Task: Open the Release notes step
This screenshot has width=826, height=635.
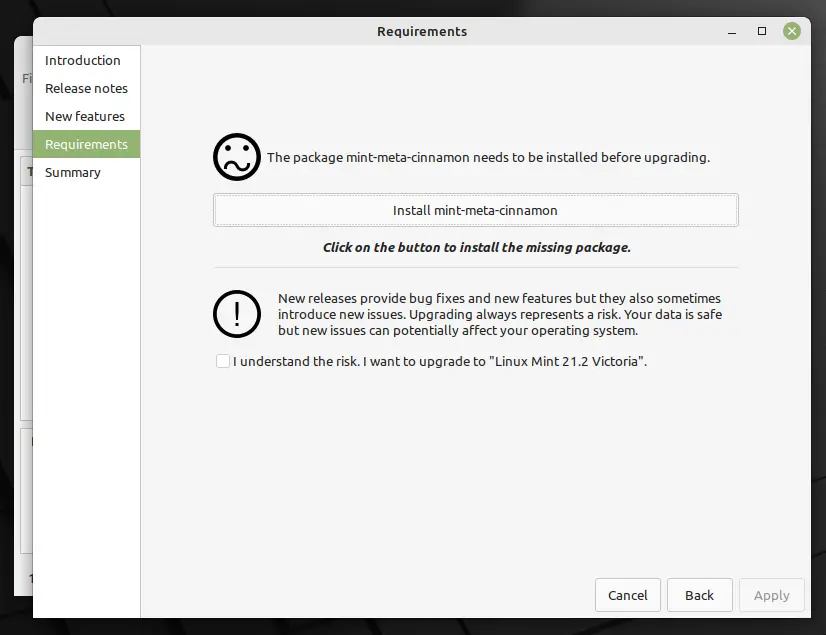Action: [86, 88]
